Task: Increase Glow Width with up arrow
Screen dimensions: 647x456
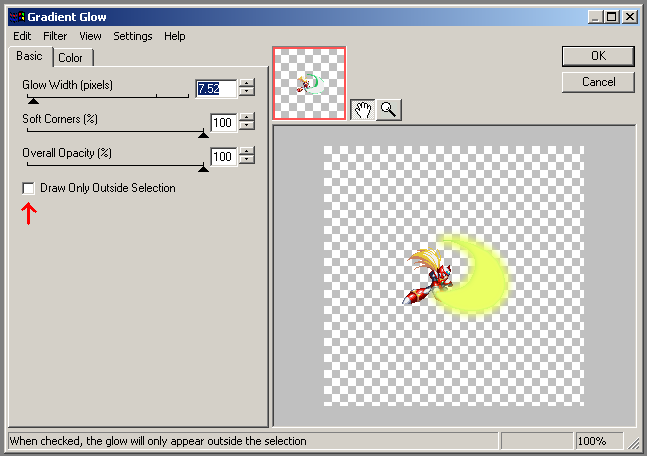Action: pos(247,83)
